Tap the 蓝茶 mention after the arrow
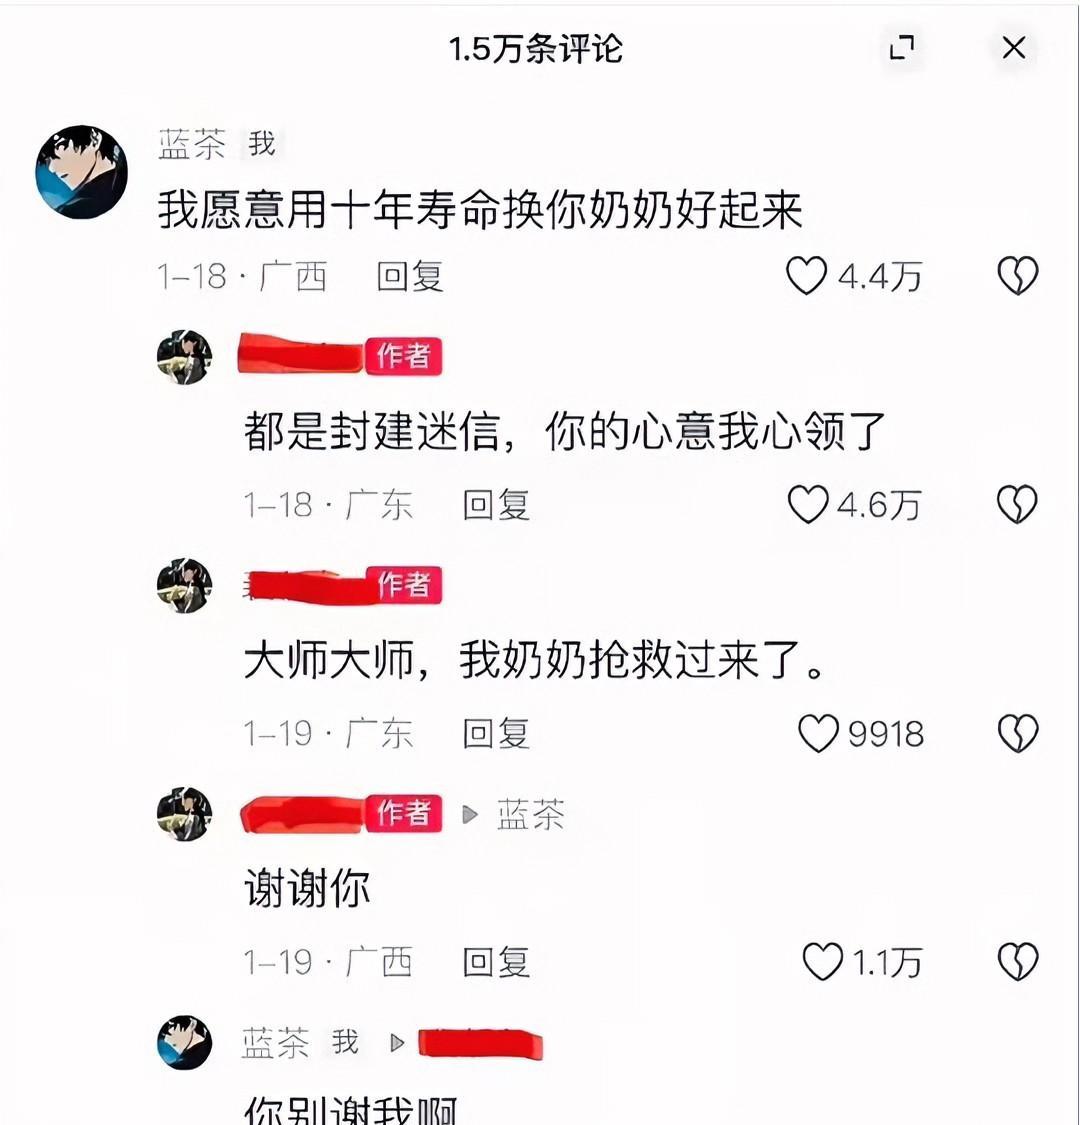This screenshot has height=1125, width=1080. 530,814
